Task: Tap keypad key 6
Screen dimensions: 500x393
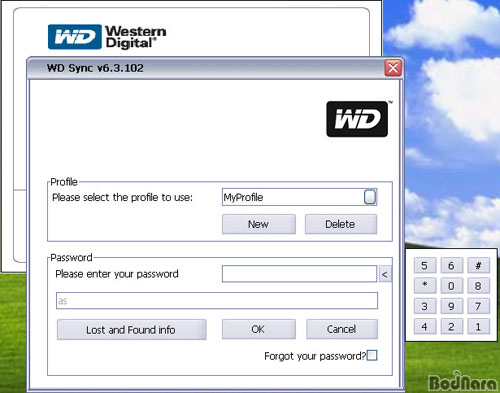Action: pyautogui.click(x=451, y=265)
